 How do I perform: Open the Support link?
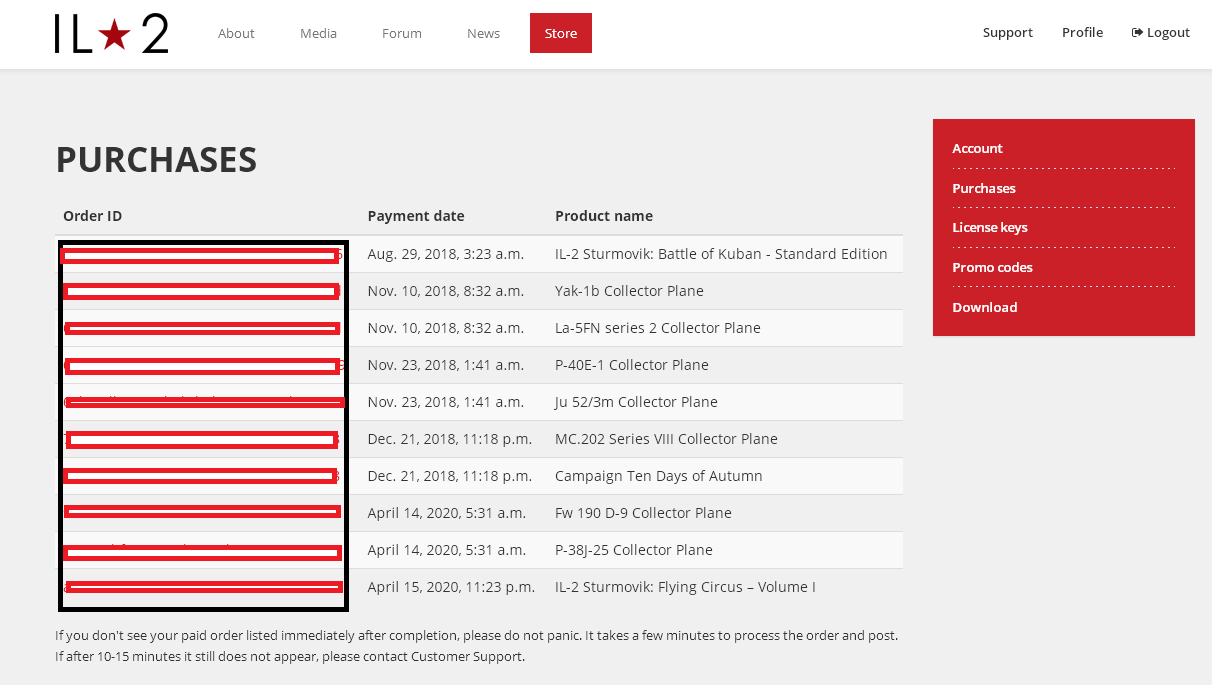[1007, 32]
